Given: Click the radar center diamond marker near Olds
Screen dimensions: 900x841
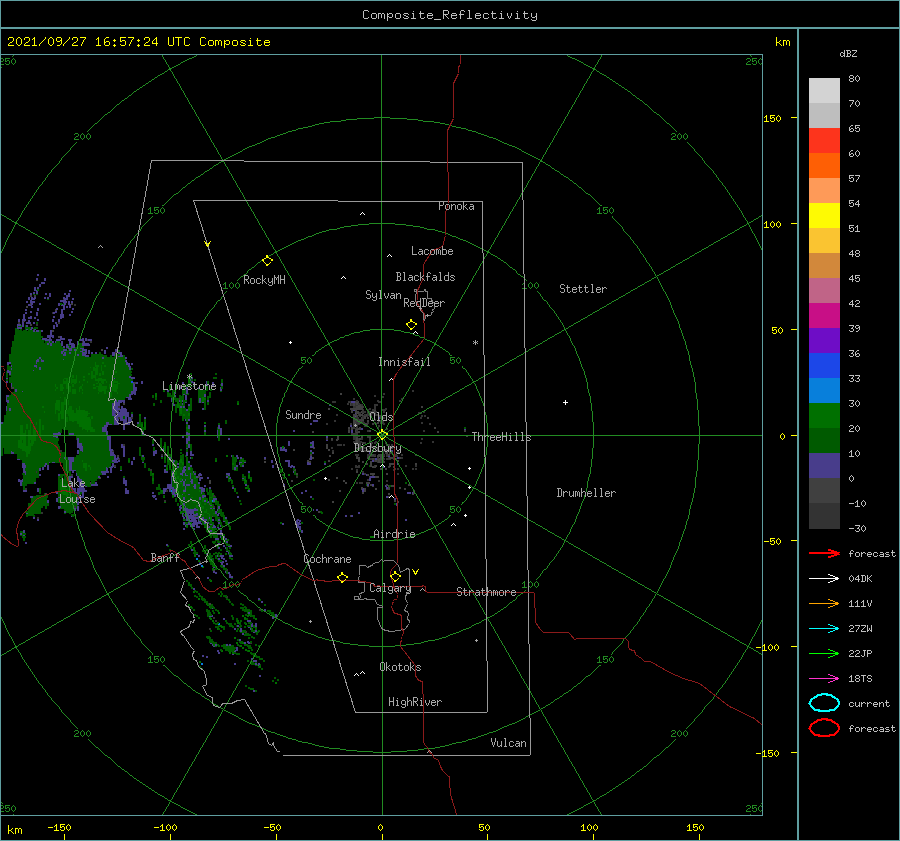Looking at the screenshot, I should [x=382, y=435].
